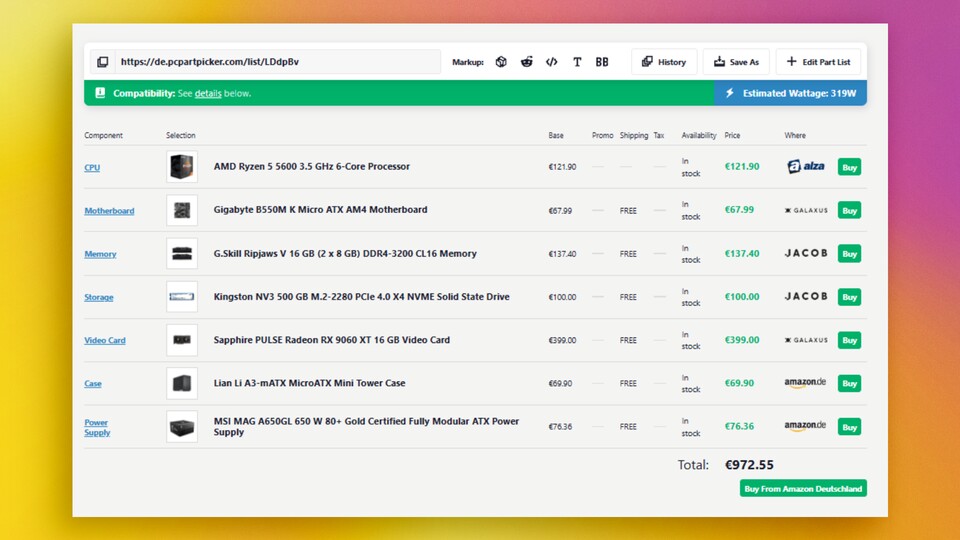Open Lian Li A3-mATX Mini Tower Case name
Screen dimensions: 960x540
(309, 383)
